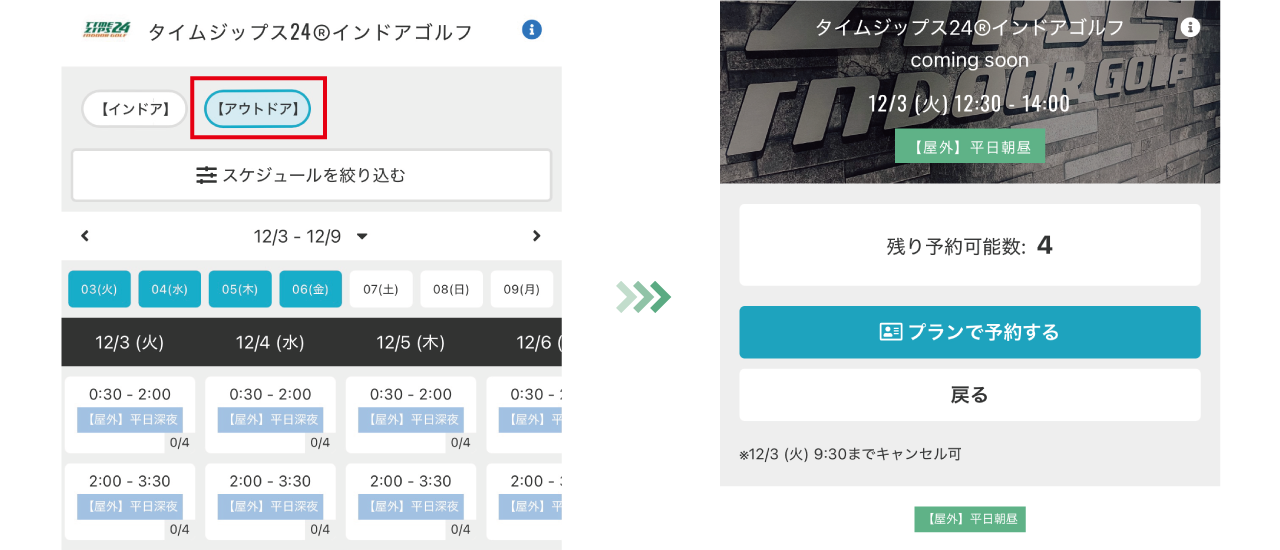The height and width of the screenshot is (550, 1280).
Task: Select the 【インドア】 filter pill
Action: (135, 108)
